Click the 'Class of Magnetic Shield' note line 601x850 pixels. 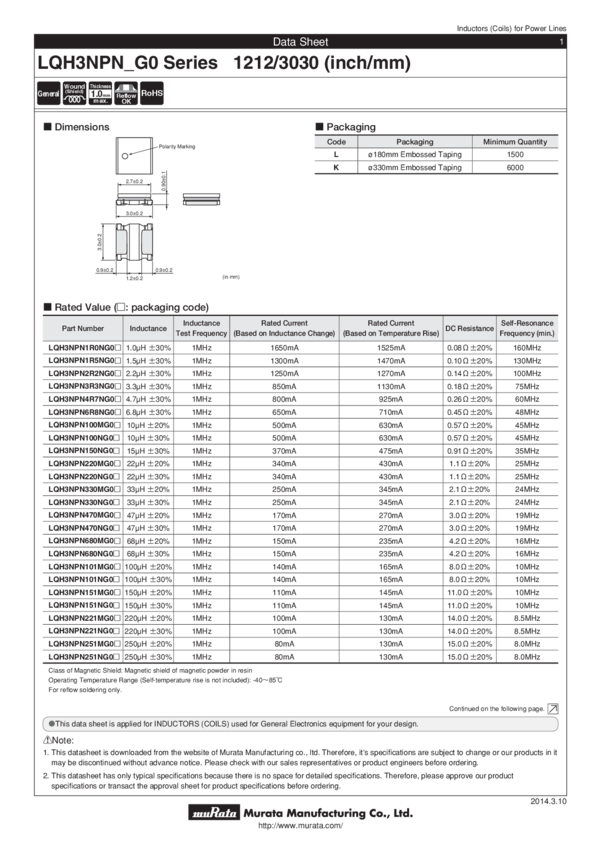(x=150, y=671)
